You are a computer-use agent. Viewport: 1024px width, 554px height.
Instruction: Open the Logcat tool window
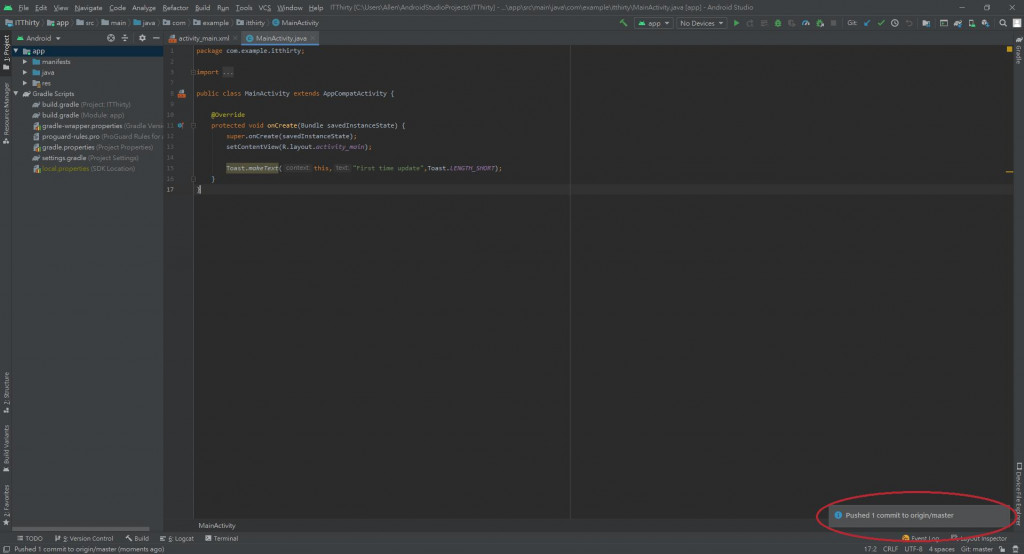point(176,538)
